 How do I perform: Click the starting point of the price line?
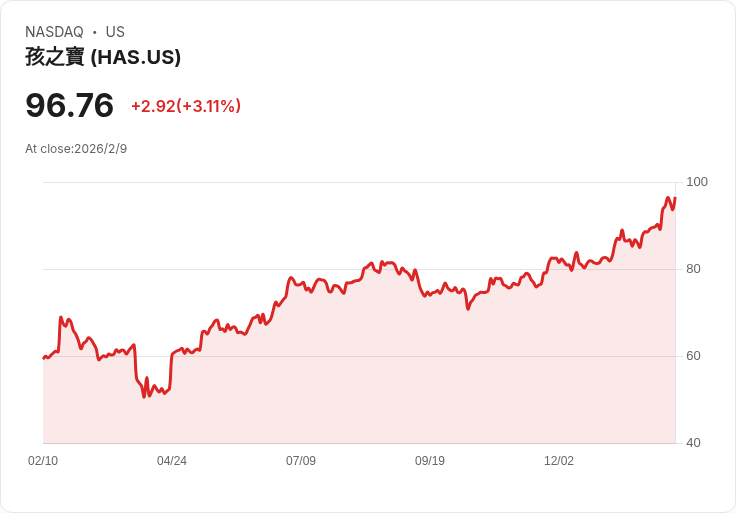pos(43,358)
